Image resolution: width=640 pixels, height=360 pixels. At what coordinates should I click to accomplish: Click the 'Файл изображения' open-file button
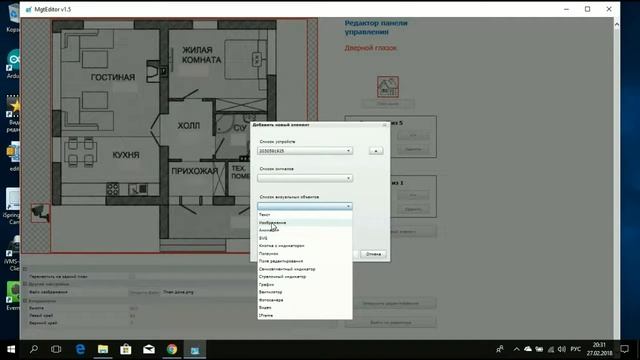click(x=144, y=293)
